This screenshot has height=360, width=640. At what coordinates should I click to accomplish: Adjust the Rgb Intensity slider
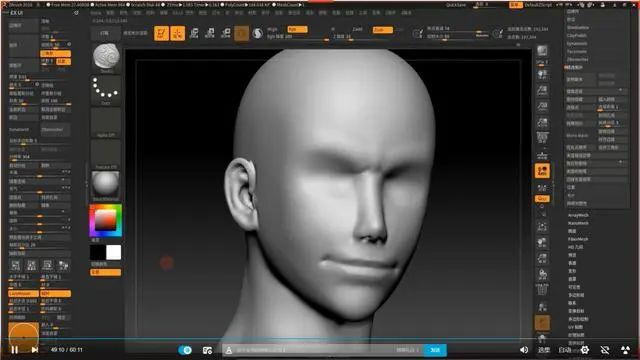pyautogui.click(x=298, y=38)
